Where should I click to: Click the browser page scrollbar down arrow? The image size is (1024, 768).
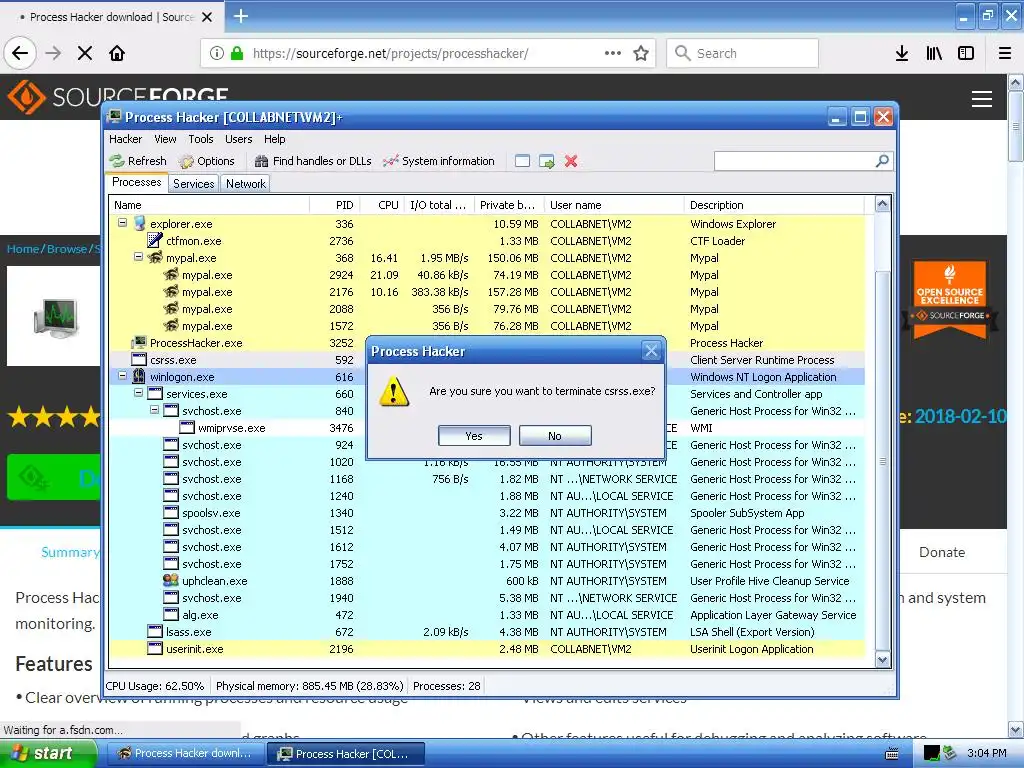click(x=1015, y=729)
